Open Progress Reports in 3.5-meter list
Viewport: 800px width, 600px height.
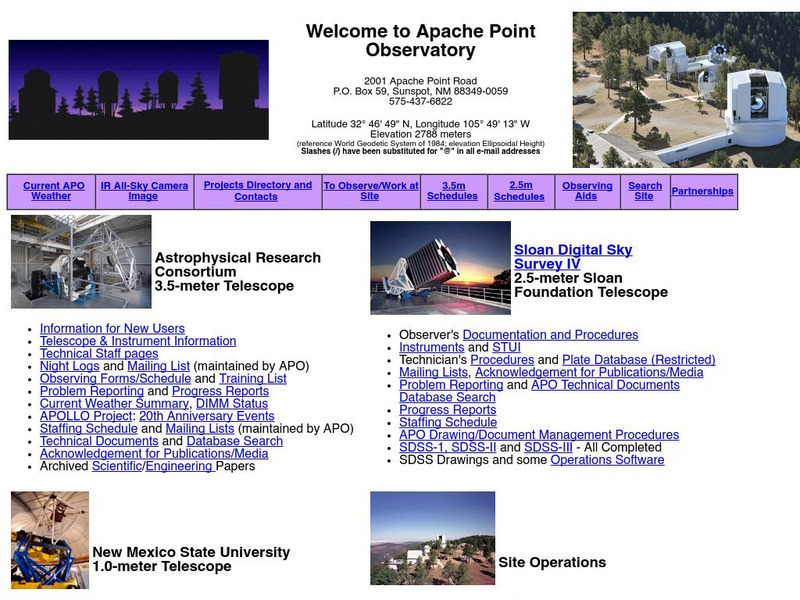(220, 391)
